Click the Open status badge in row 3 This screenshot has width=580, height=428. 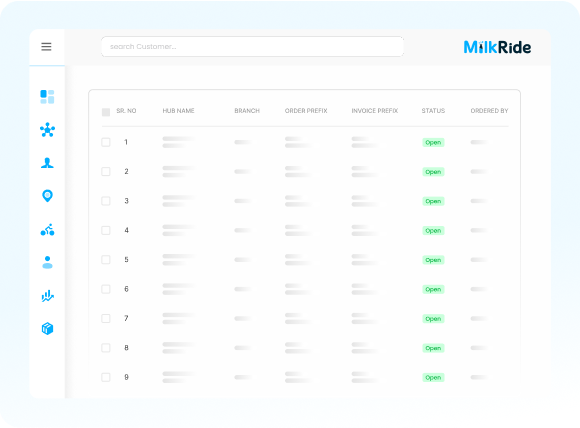point(433,201)
